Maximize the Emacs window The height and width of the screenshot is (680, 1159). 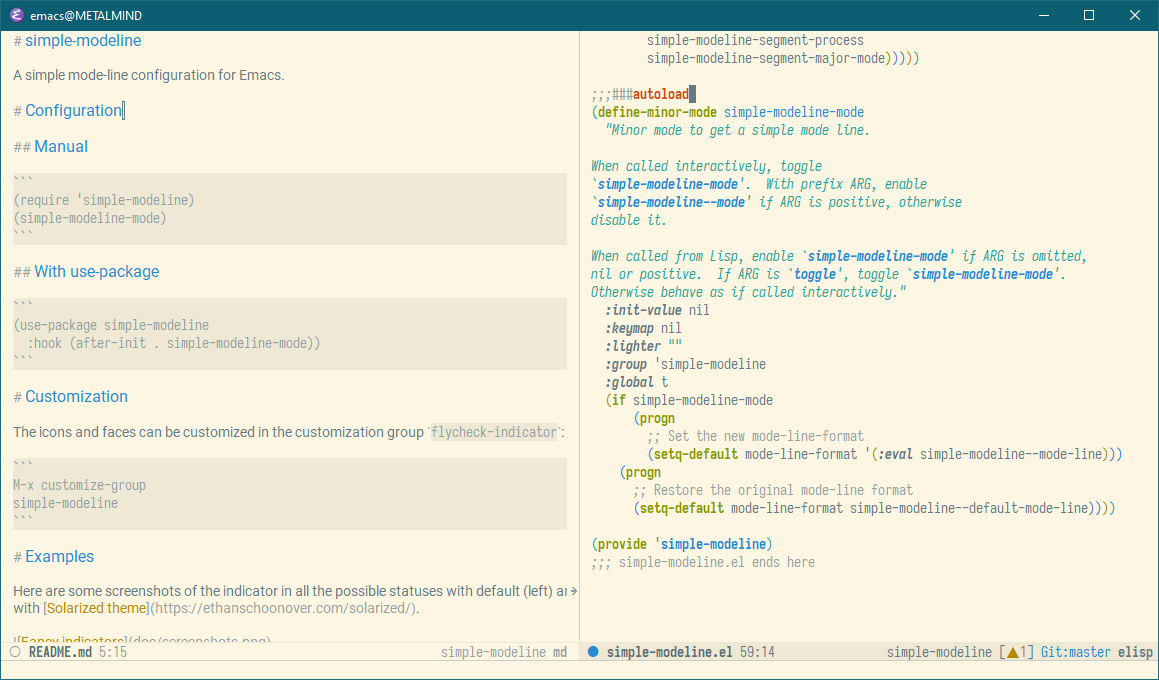1089,15
